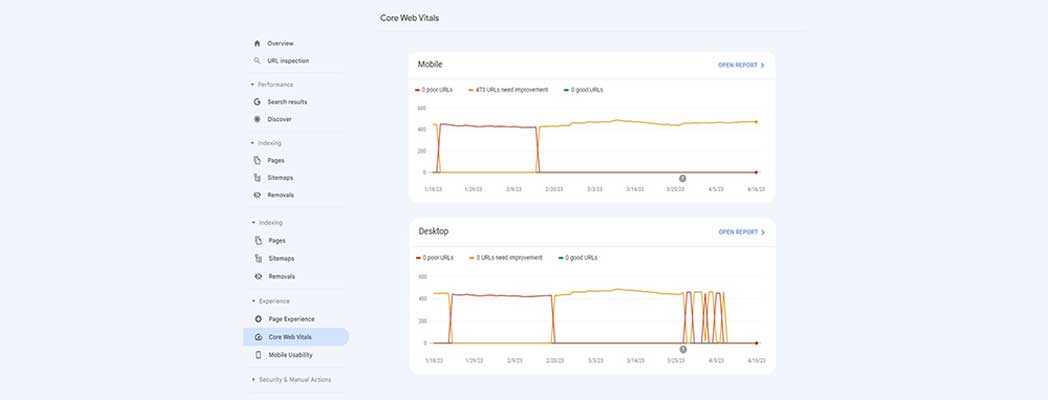Click the Overview home icon
The width and height of the screenshot is (1048, 400).
click(x=257, y=43)
